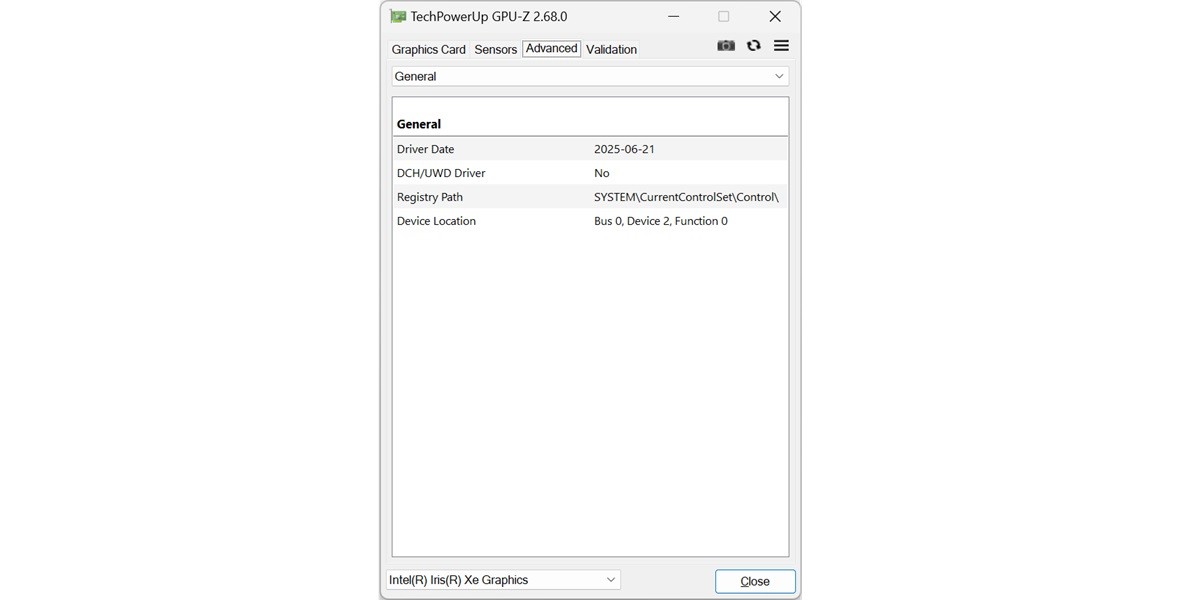
Task: Re-scan hardware with the circular arrows icon
Action: tap(753, 45)
